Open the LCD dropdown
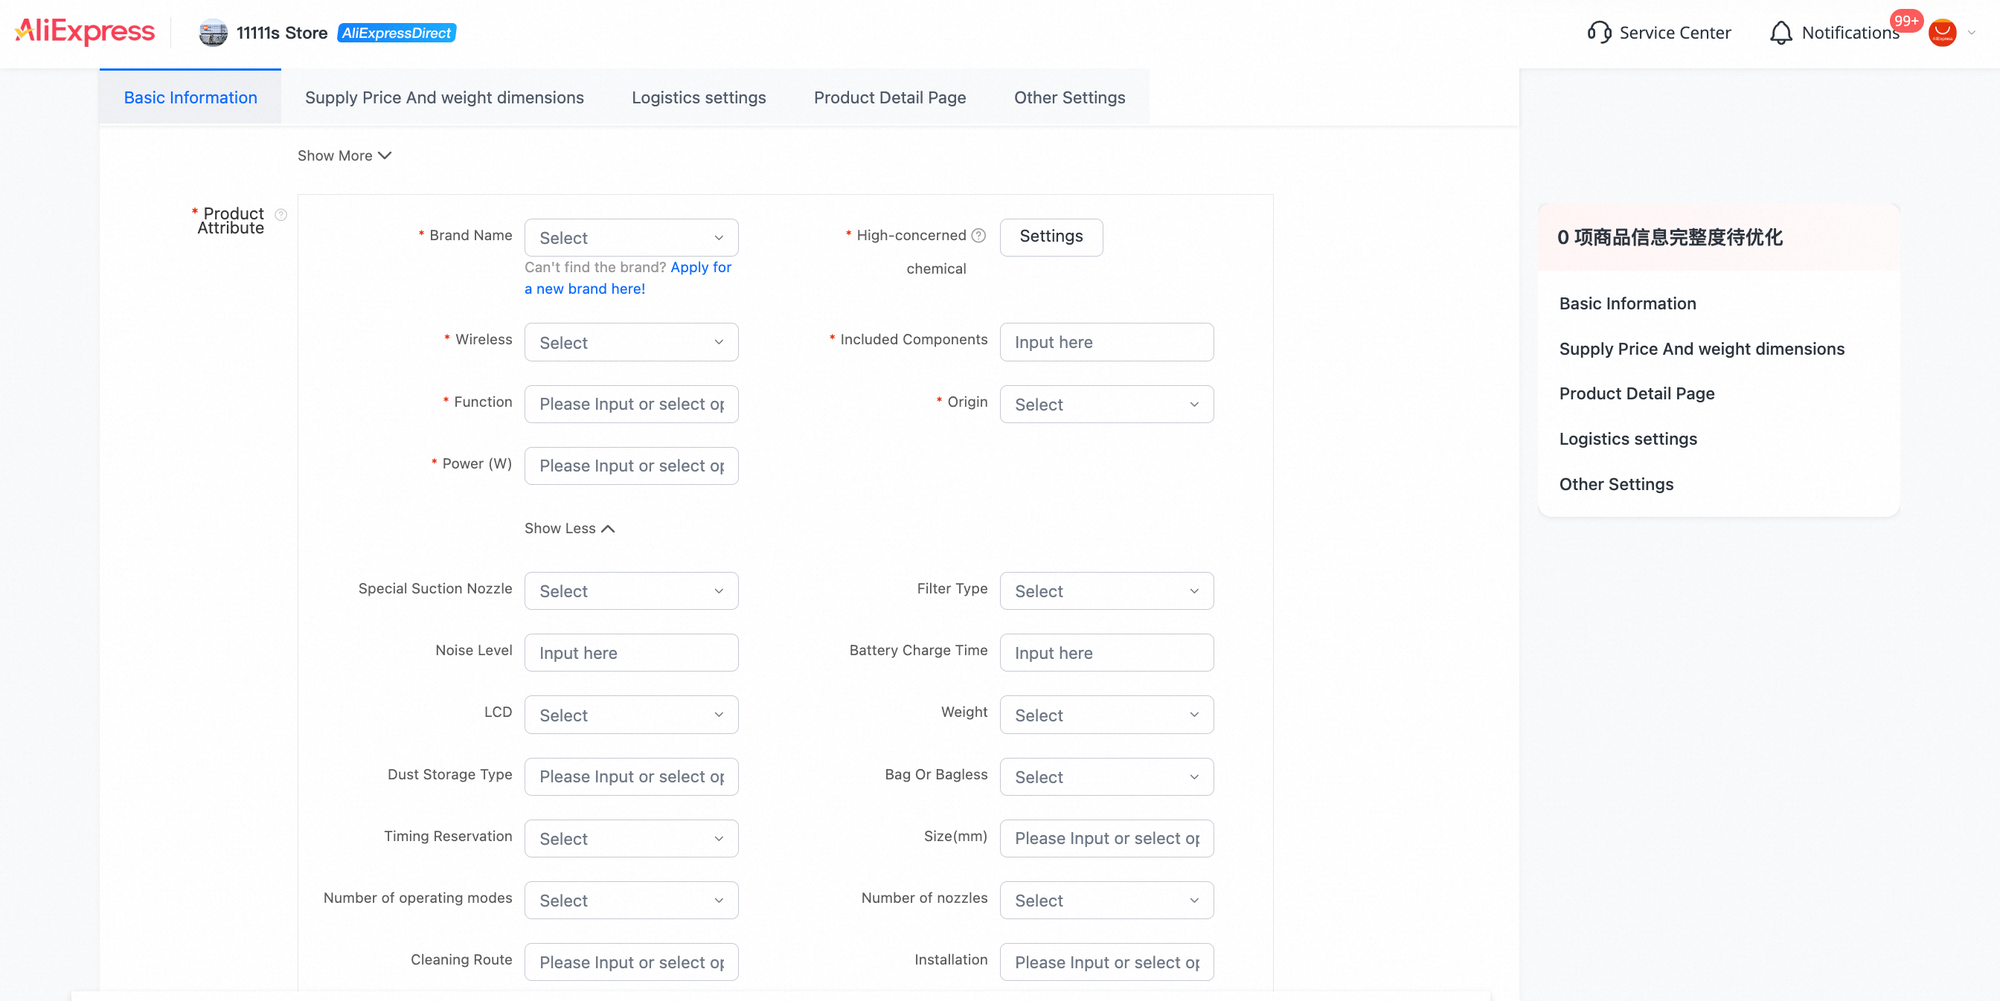The width and height of the screenshot is (2000, 1001). click(631, 715)
